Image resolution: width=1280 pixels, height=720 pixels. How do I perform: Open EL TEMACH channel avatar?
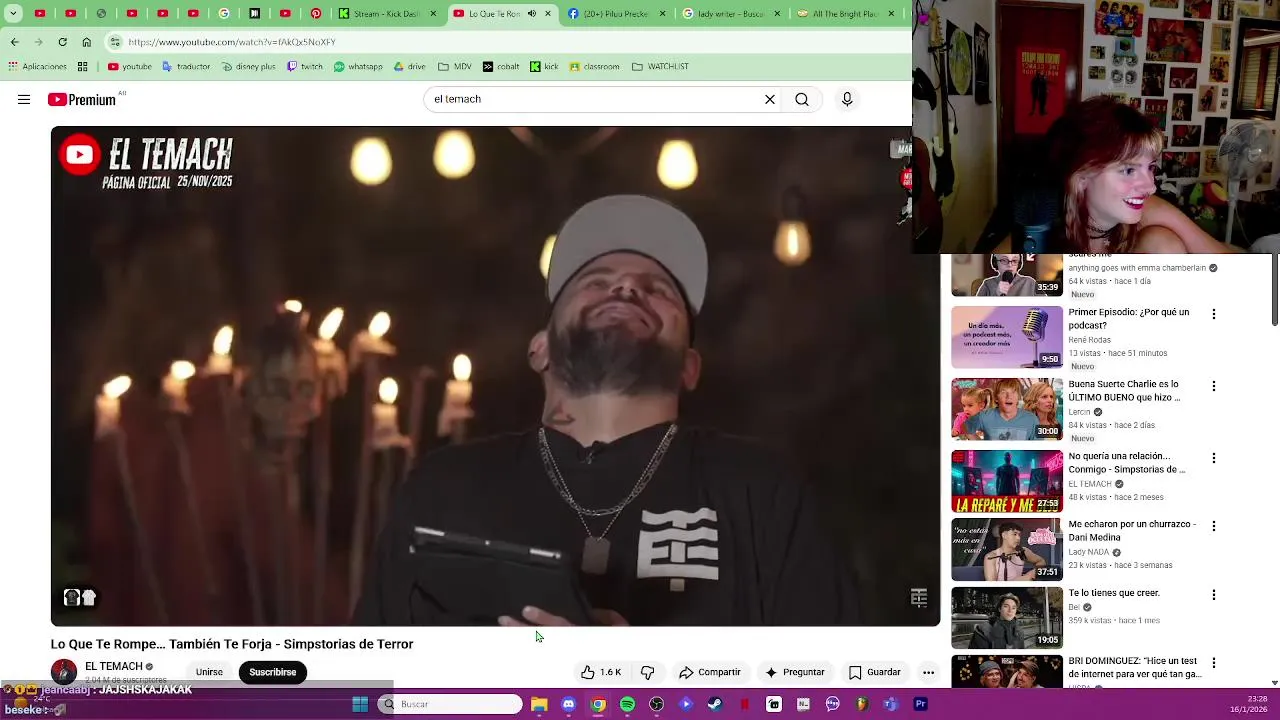(64, 672)
